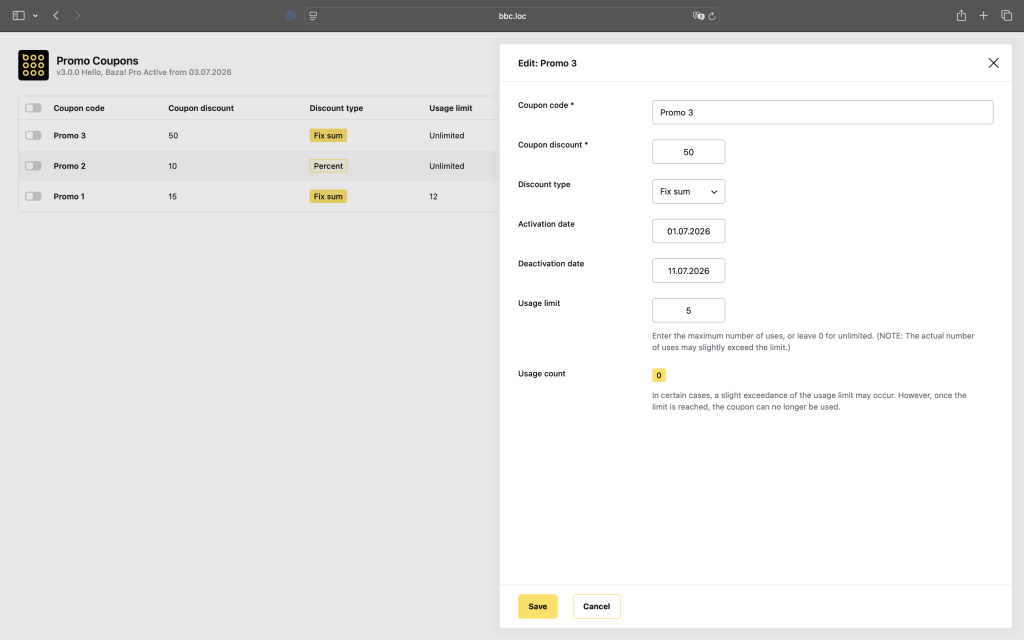Click the Coupon code column header
This screenshot has width=1024, height=640.
click(79, 108)
